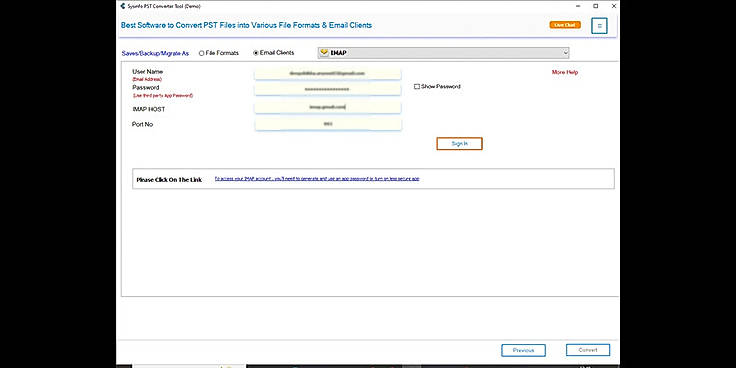Go back with the Previous button
The image size is (736, 368).
523,350
